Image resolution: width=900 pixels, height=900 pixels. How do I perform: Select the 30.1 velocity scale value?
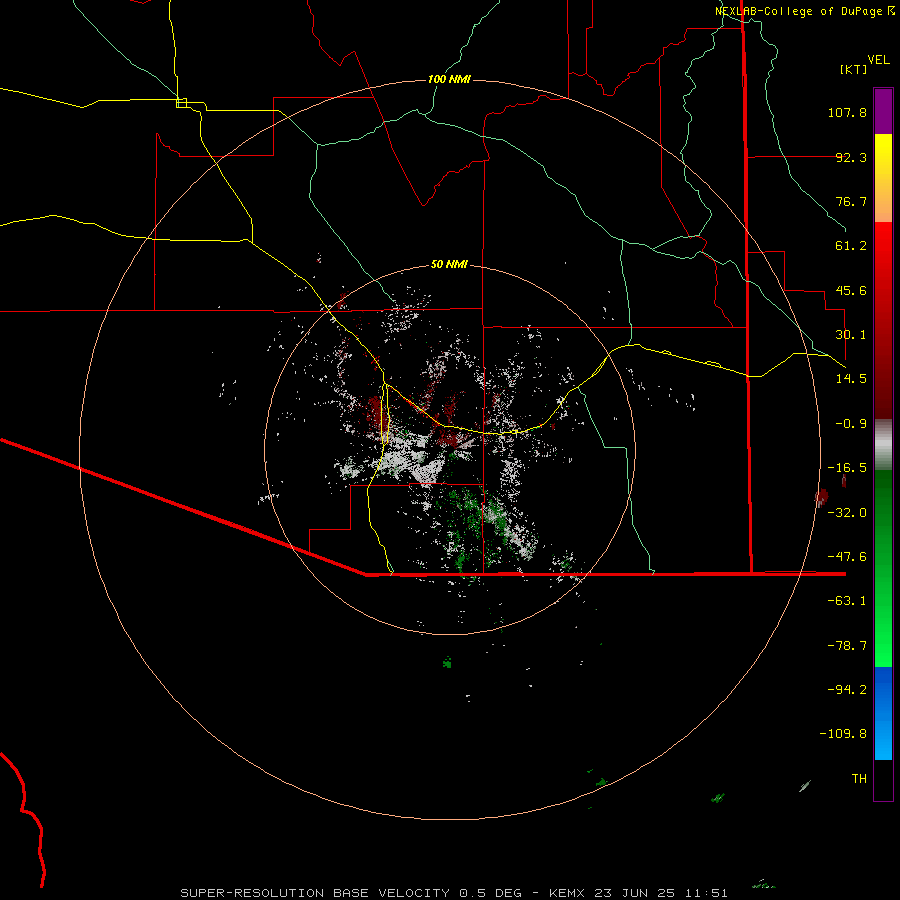coord(851,335)
